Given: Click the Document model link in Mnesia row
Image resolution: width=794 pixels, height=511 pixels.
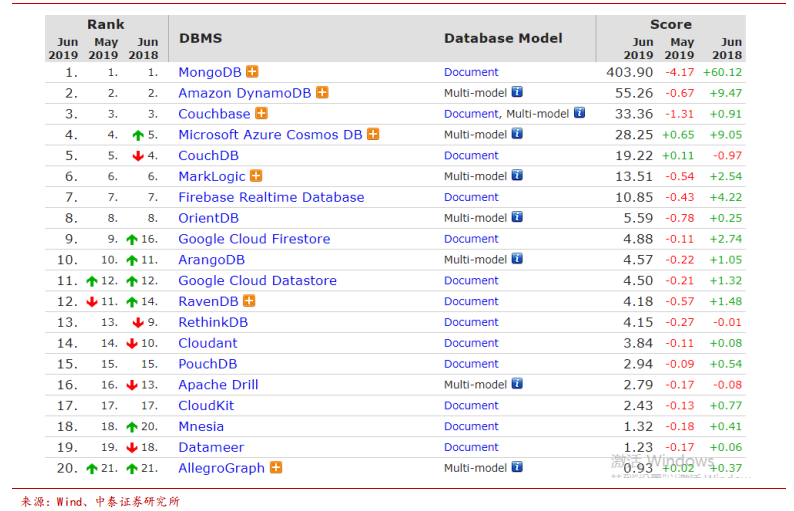Looking at the screenshot, I should click(471, 426).
